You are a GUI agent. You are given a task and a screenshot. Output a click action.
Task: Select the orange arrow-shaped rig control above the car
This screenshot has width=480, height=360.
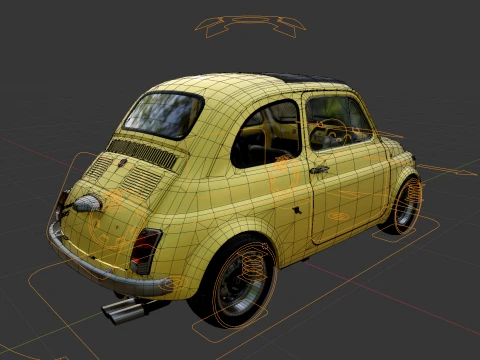(x=250, y=26)
